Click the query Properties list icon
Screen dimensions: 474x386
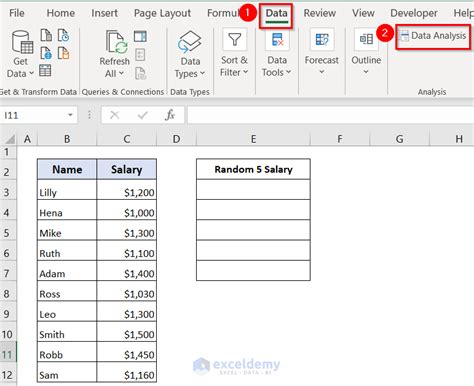(x=140, y=55)
